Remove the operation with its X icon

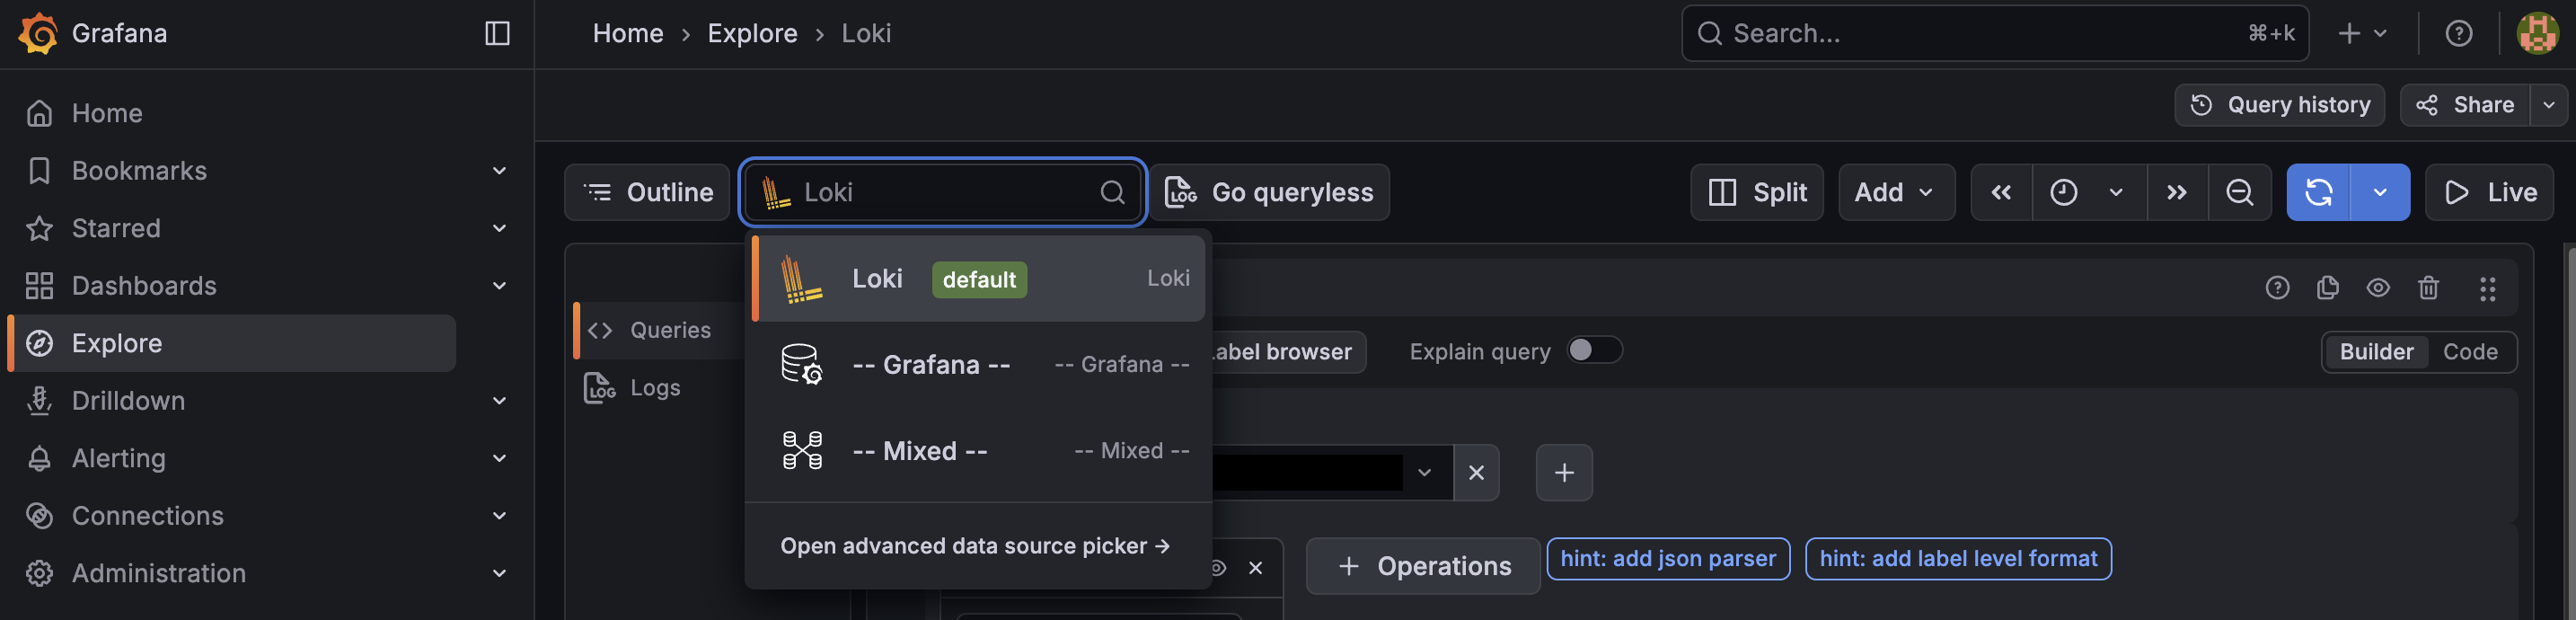[x=1255, y=567]
